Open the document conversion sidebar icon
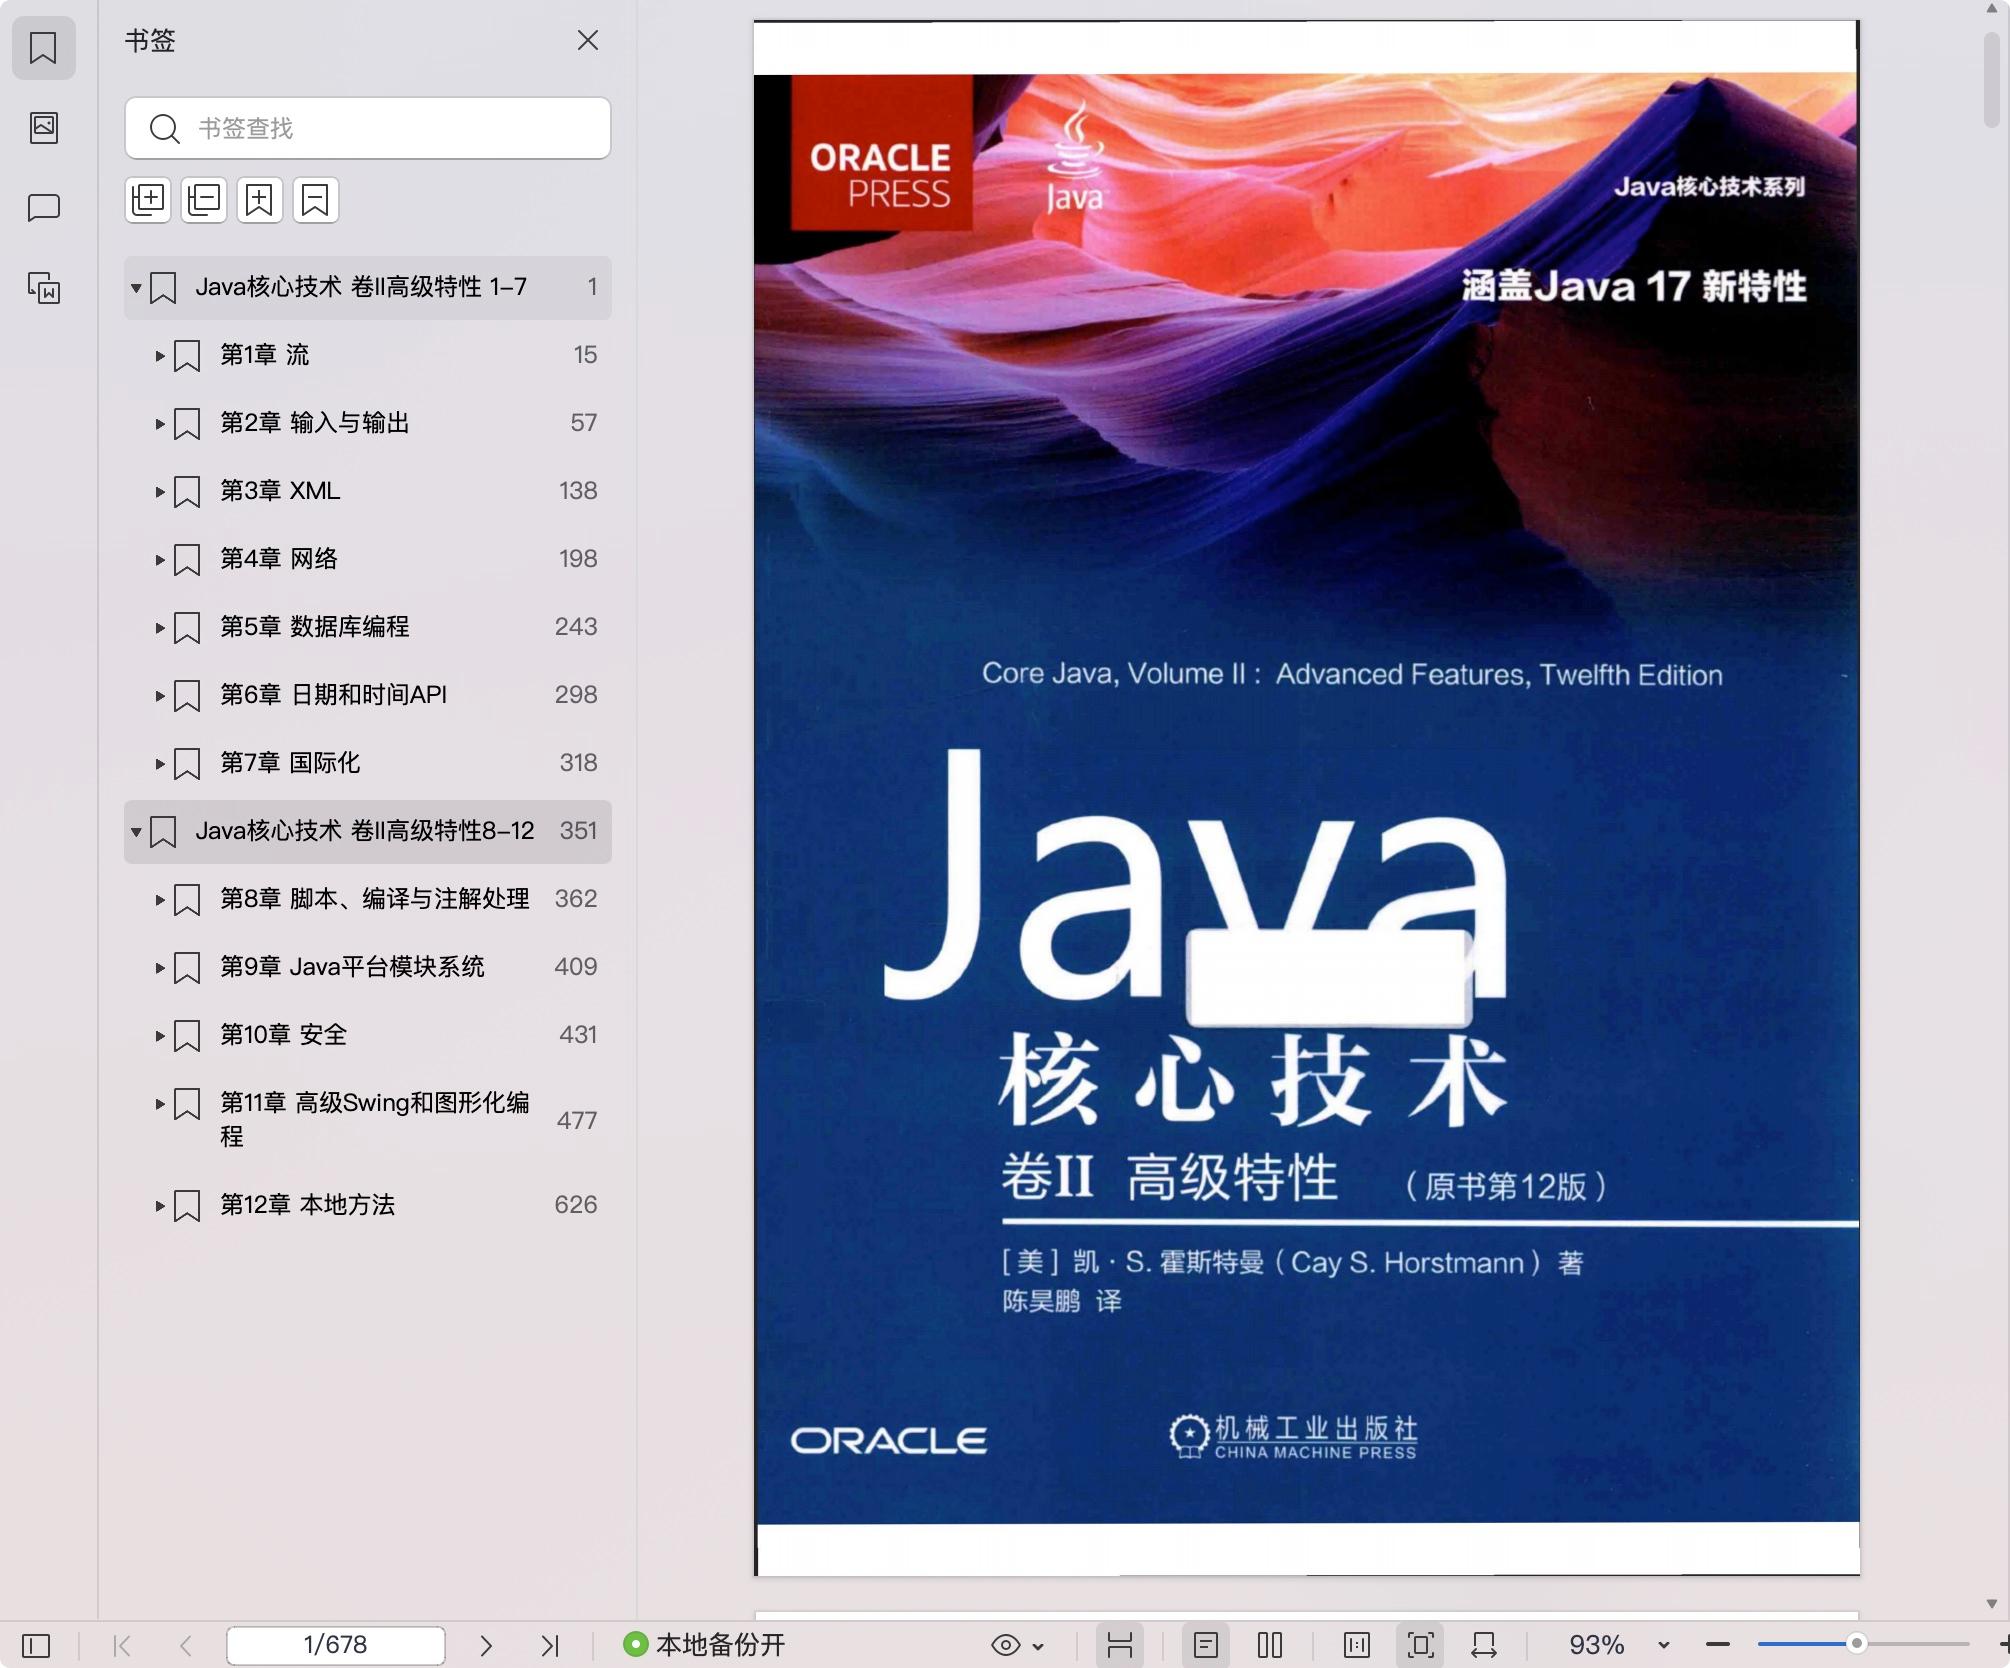The height and width of the screenshot is (1668, 2010). 43,288
